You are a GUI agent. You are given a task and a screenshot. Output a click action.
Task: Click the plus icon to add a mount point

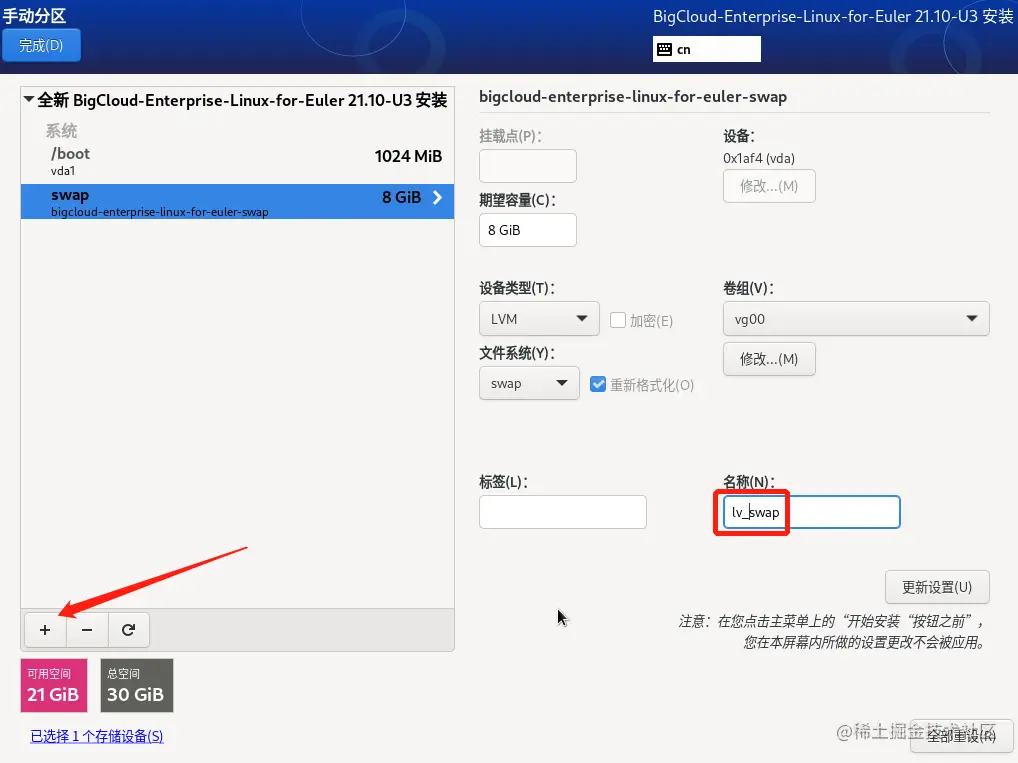pyautogui.click(x=45, y=630)
